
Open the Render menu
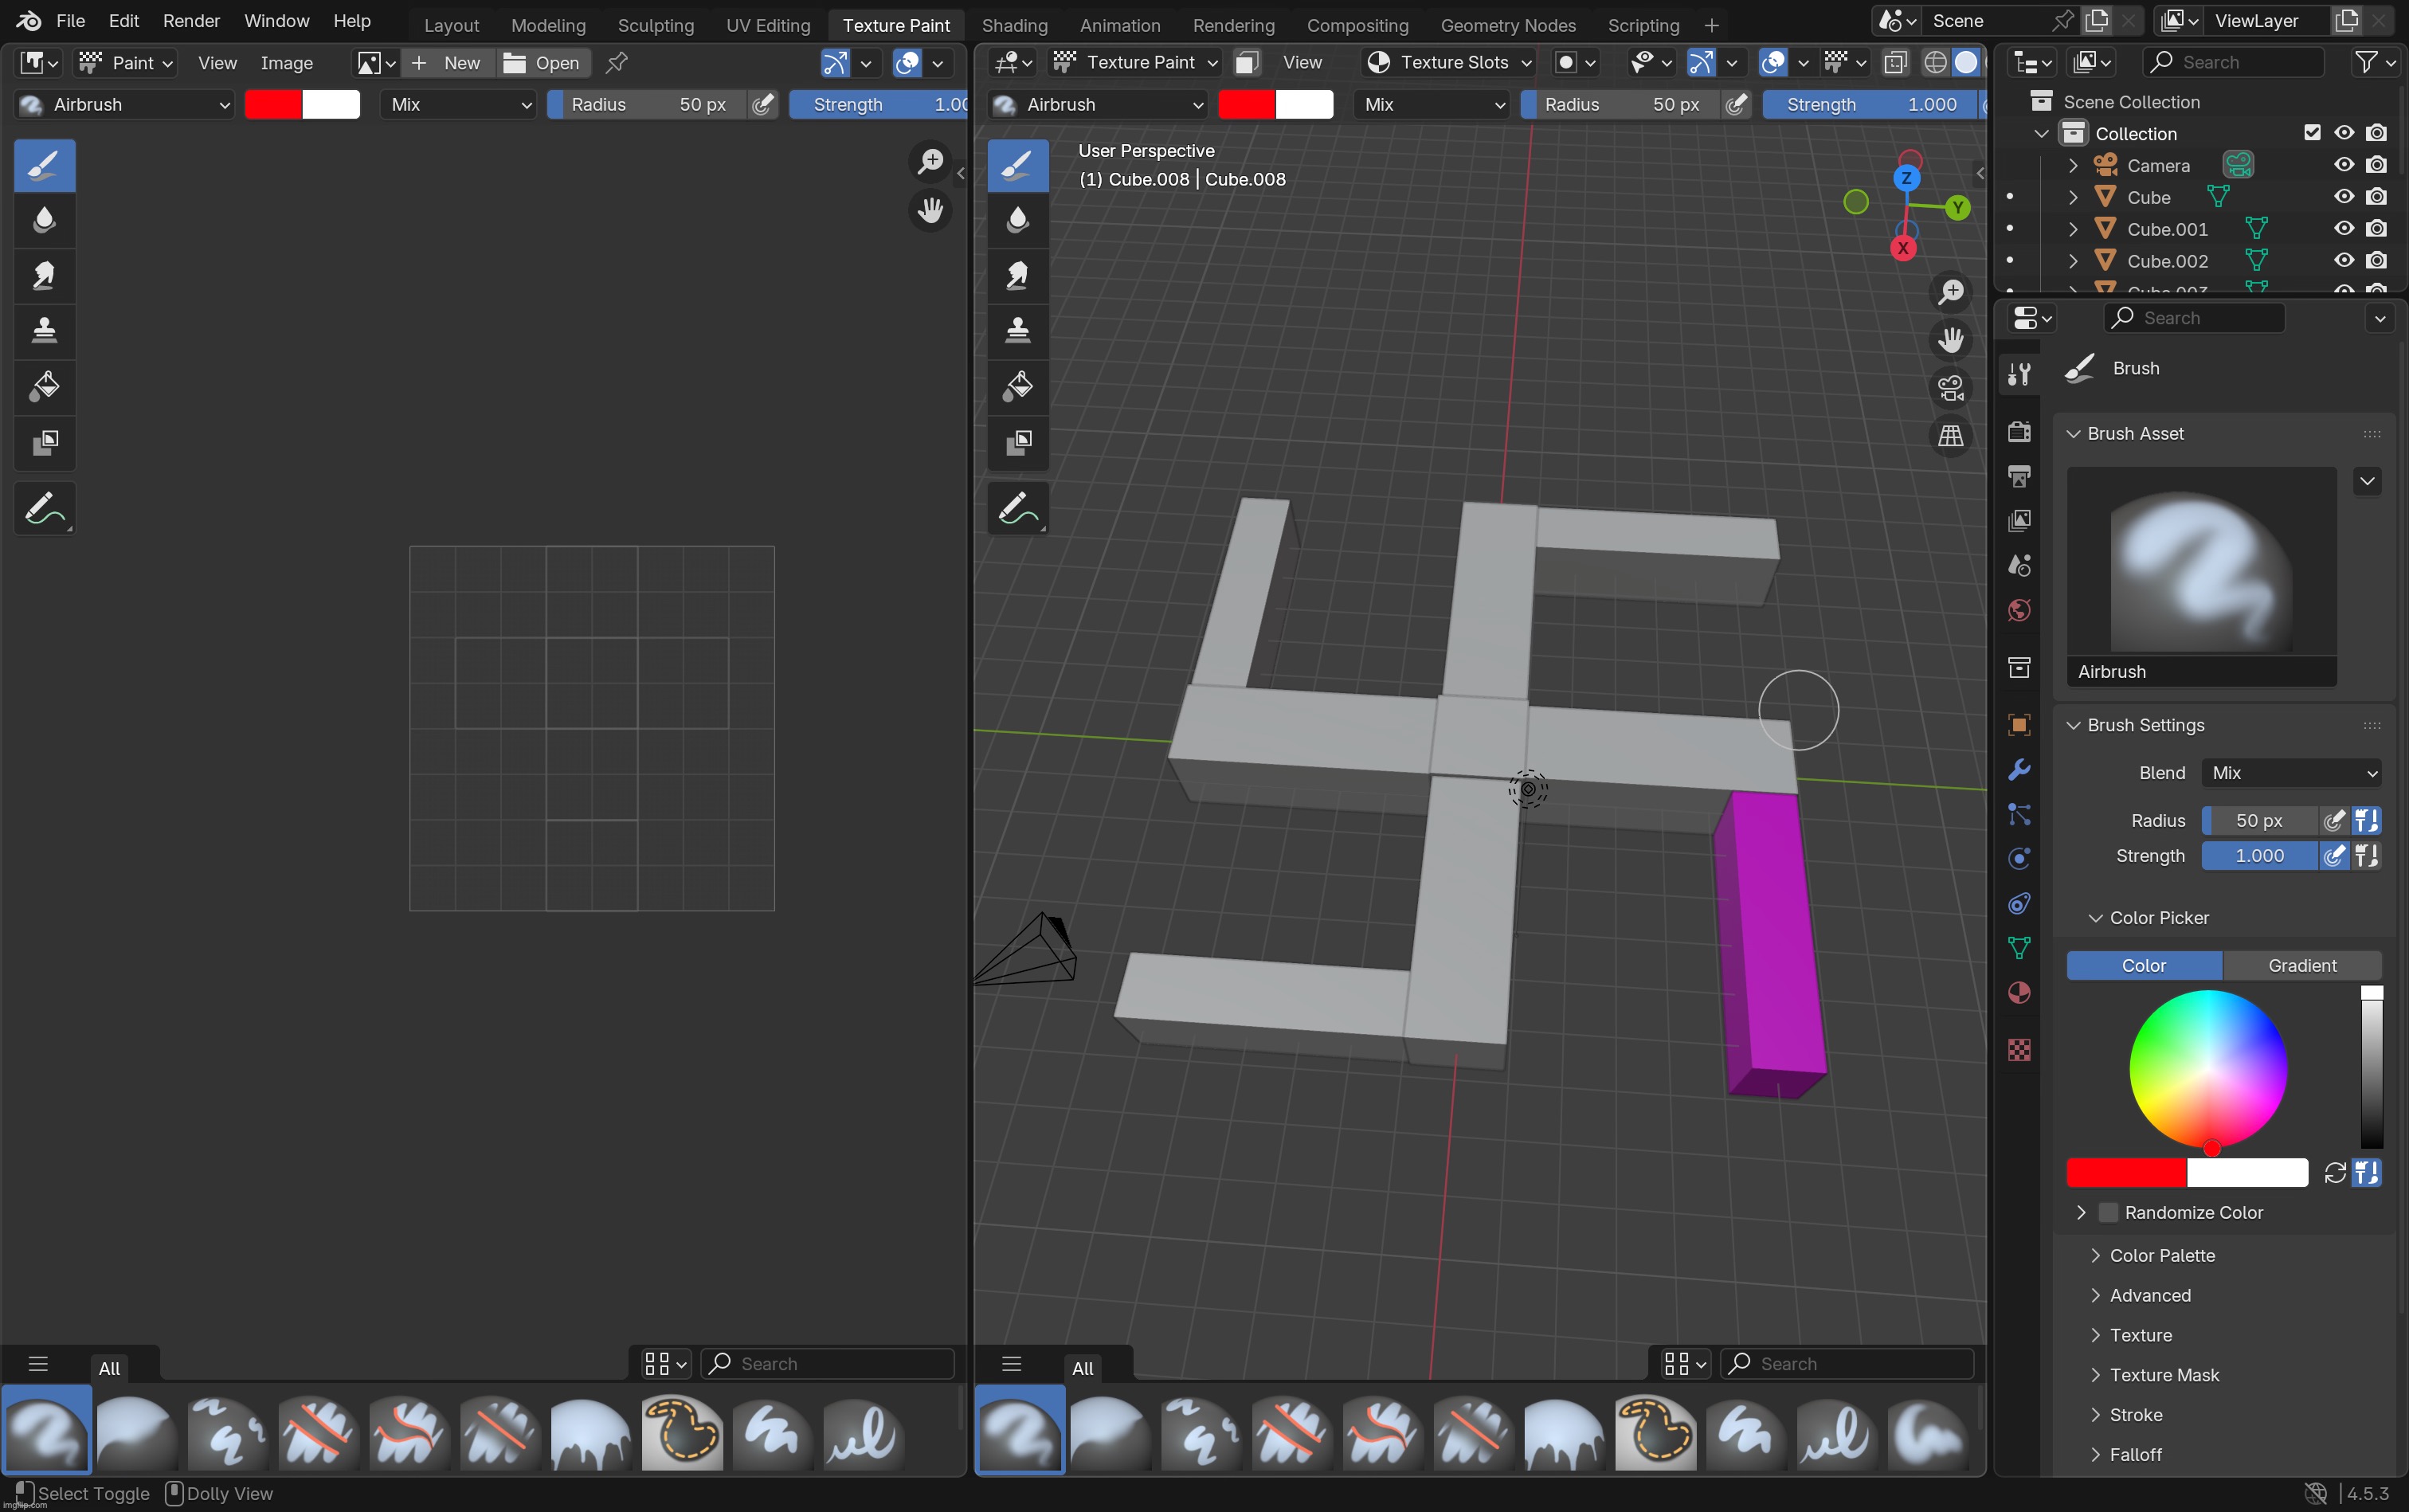pos(191,21)
